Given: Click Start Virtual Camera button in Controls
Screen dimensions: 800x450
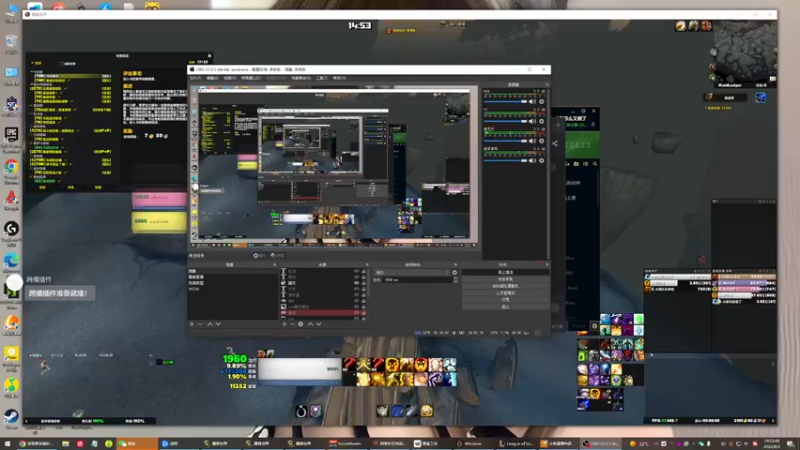Looking at the screenshot, I should [505, 286].
